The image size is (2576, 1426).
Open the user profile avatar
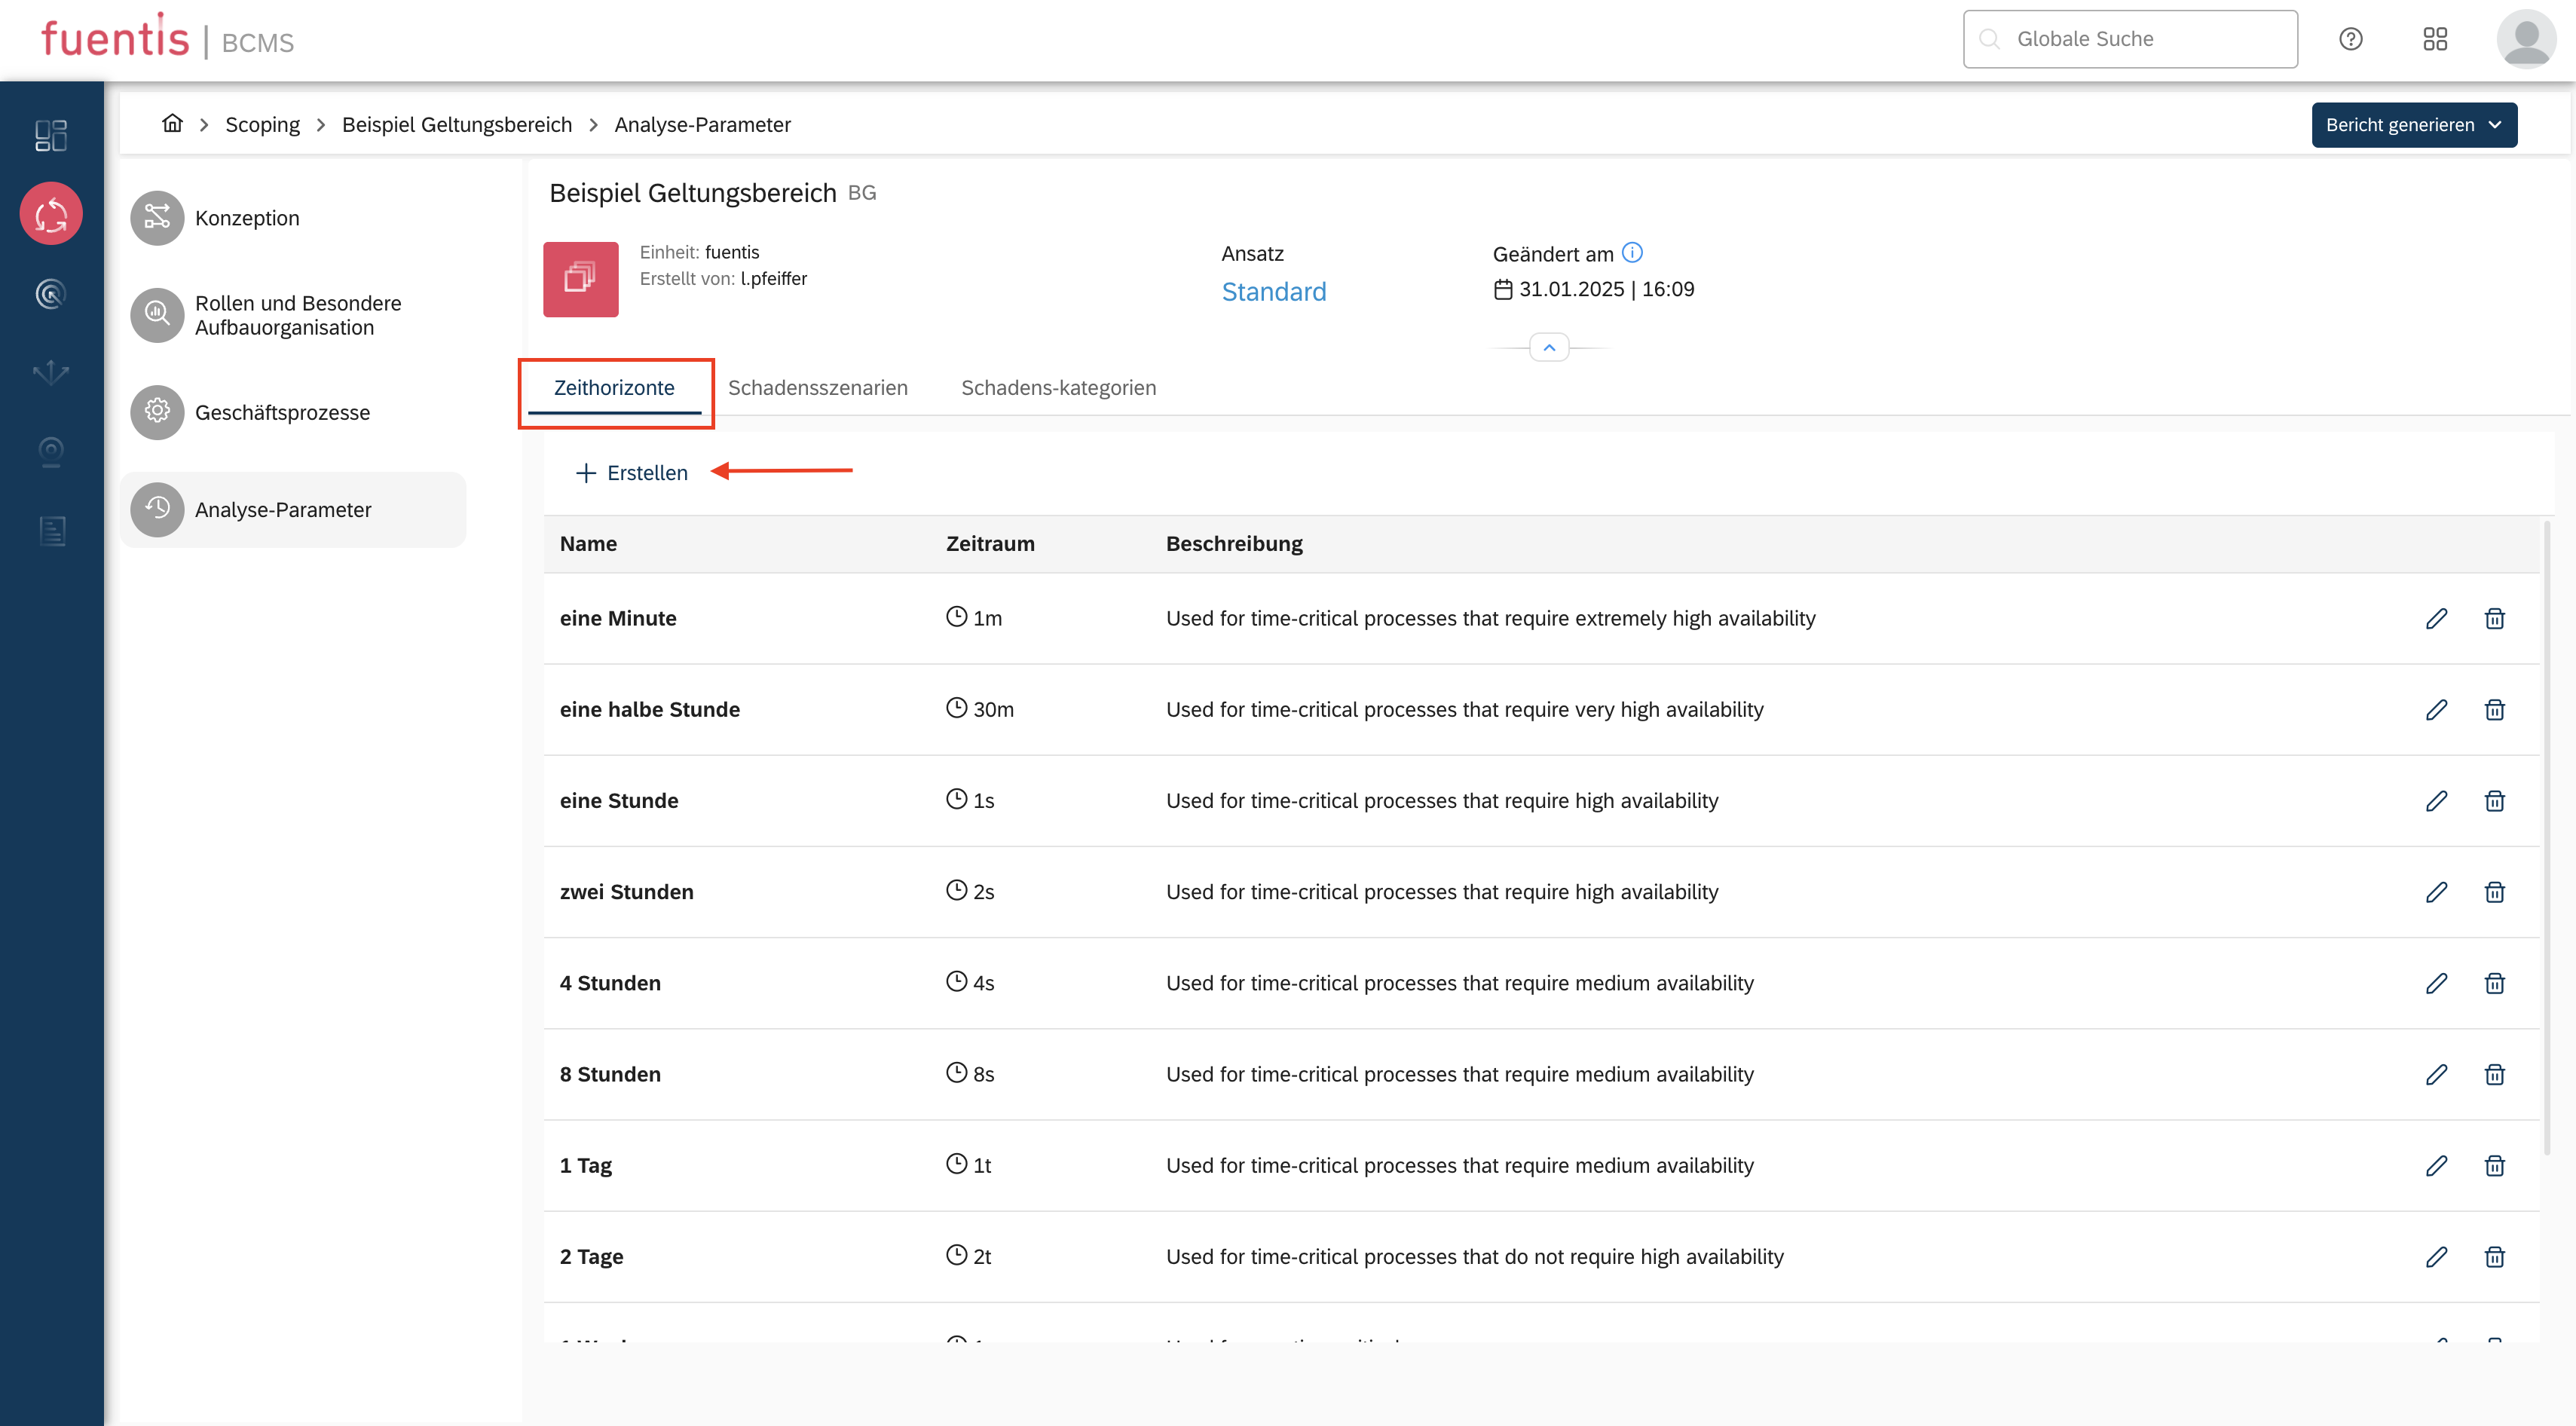(x=2526, y=39)
